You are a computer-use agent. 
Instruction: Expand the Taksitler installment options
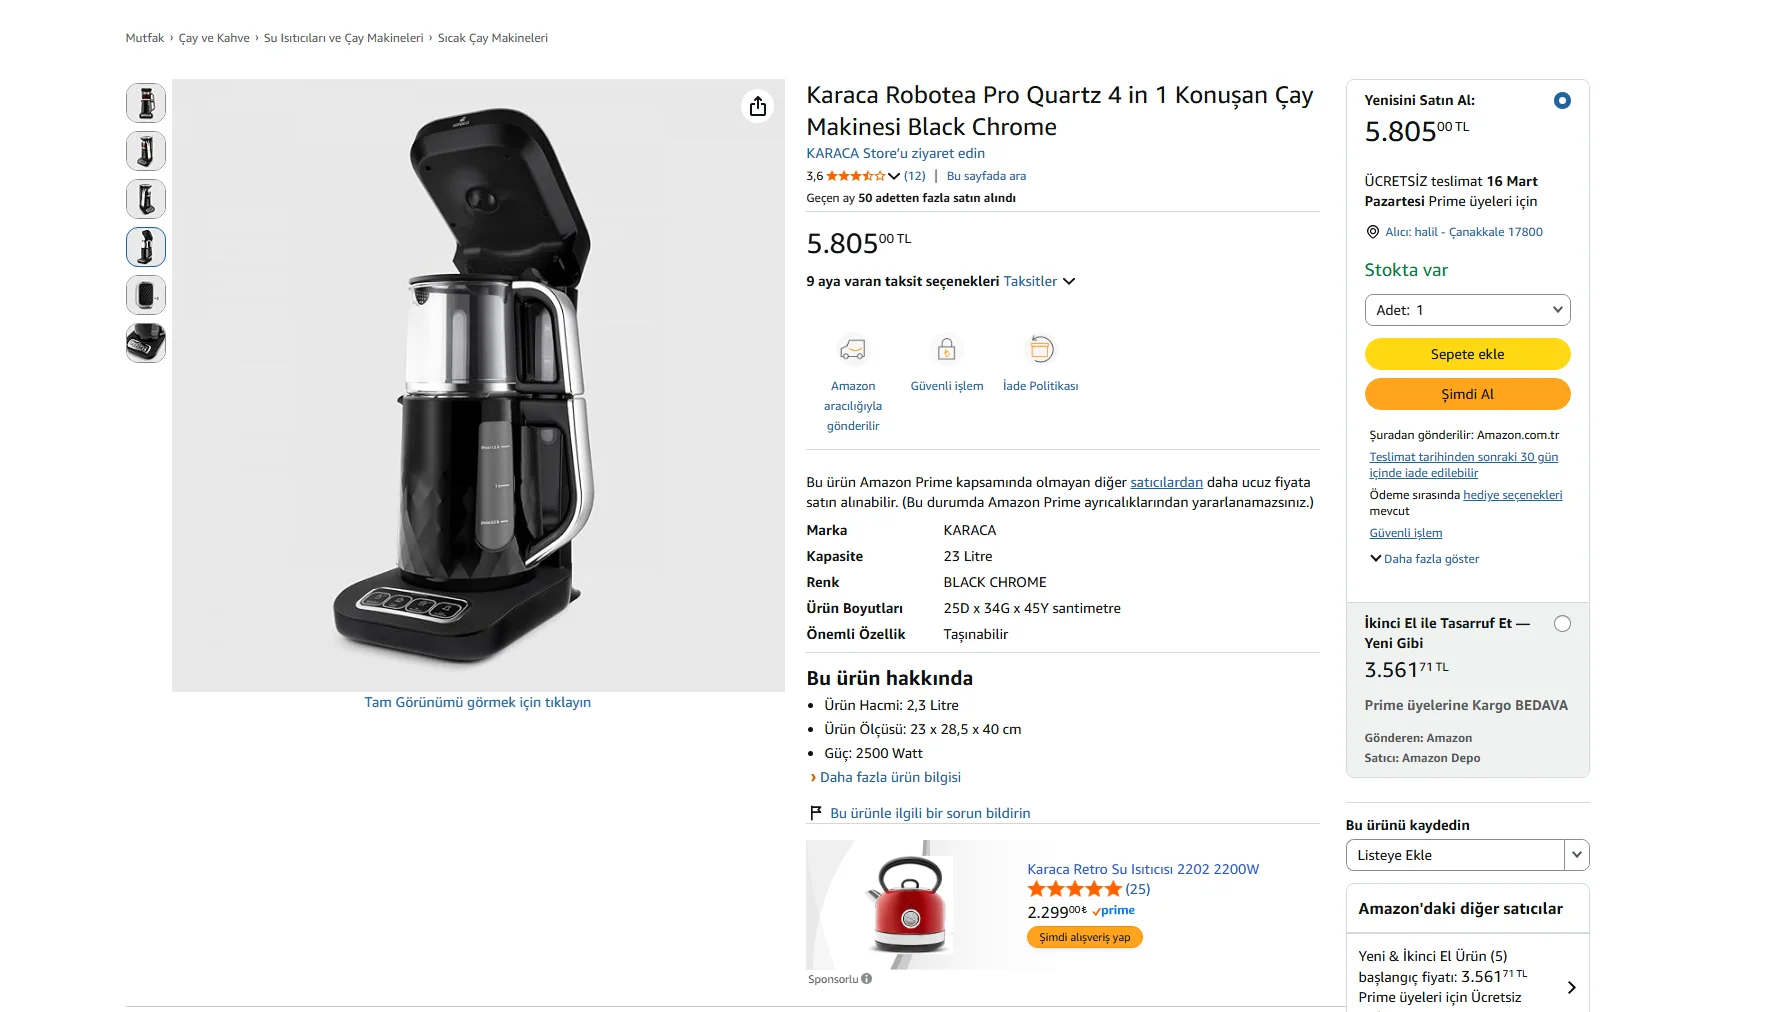coord(1040,282)
